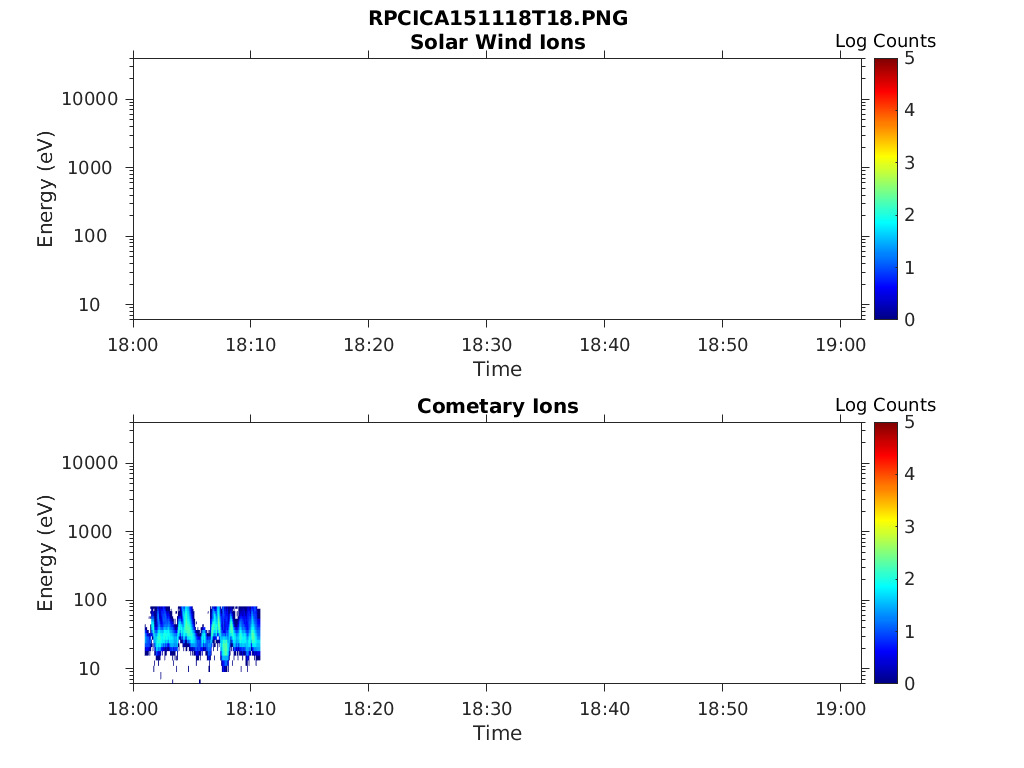Click the dark blue bottom of Cometary colorbar
This screenshot has width=1024, height=768.
(x=886, y=673)
